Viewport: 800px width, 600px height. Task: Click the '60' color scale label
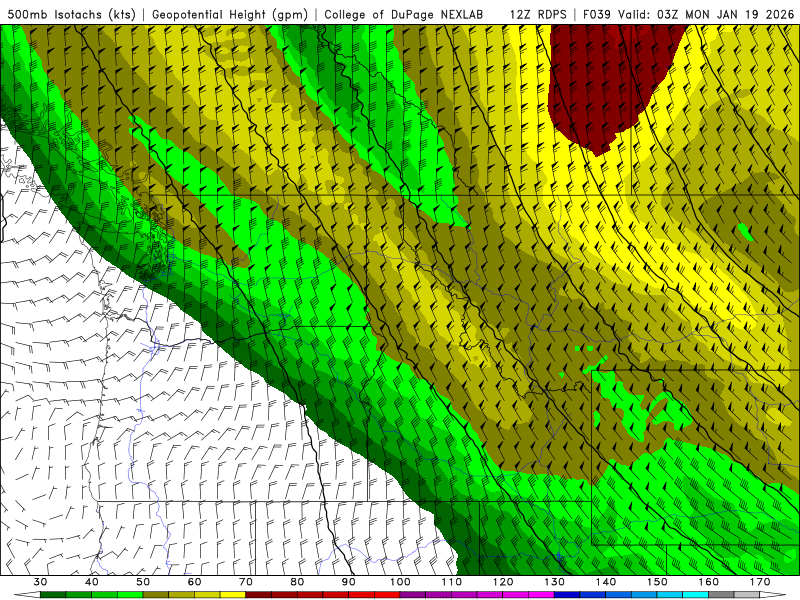click(194, 582)
